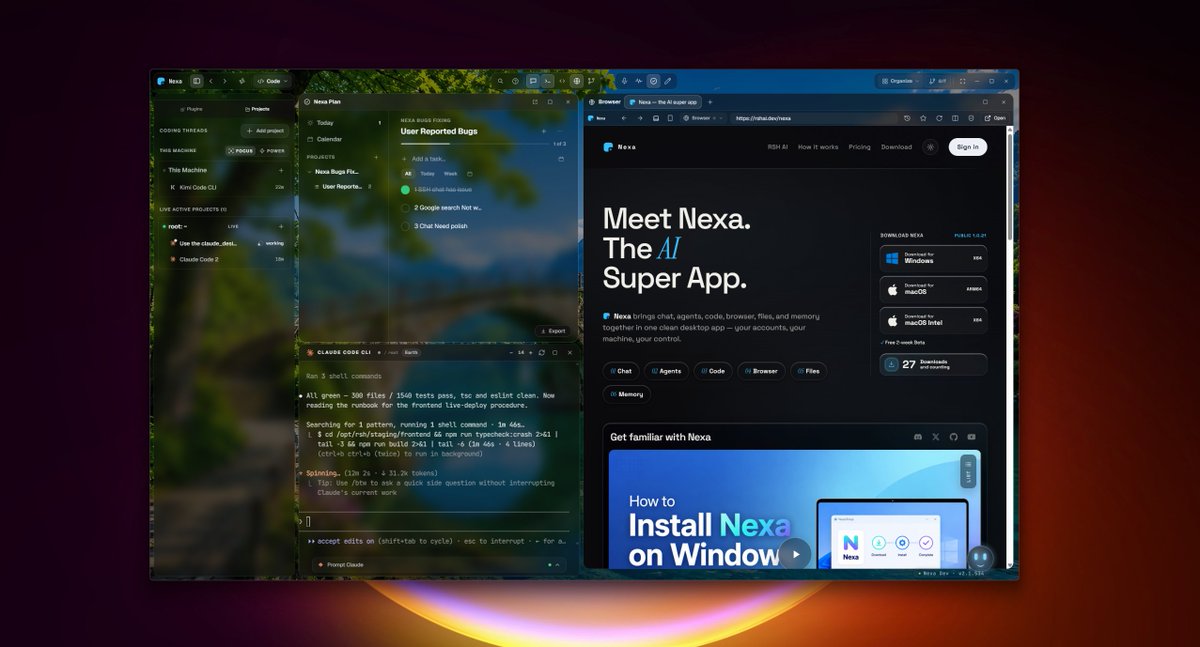Screen dimensions: 1200x647
Task: Open the help question-mark icon
Action: point(516,81)
